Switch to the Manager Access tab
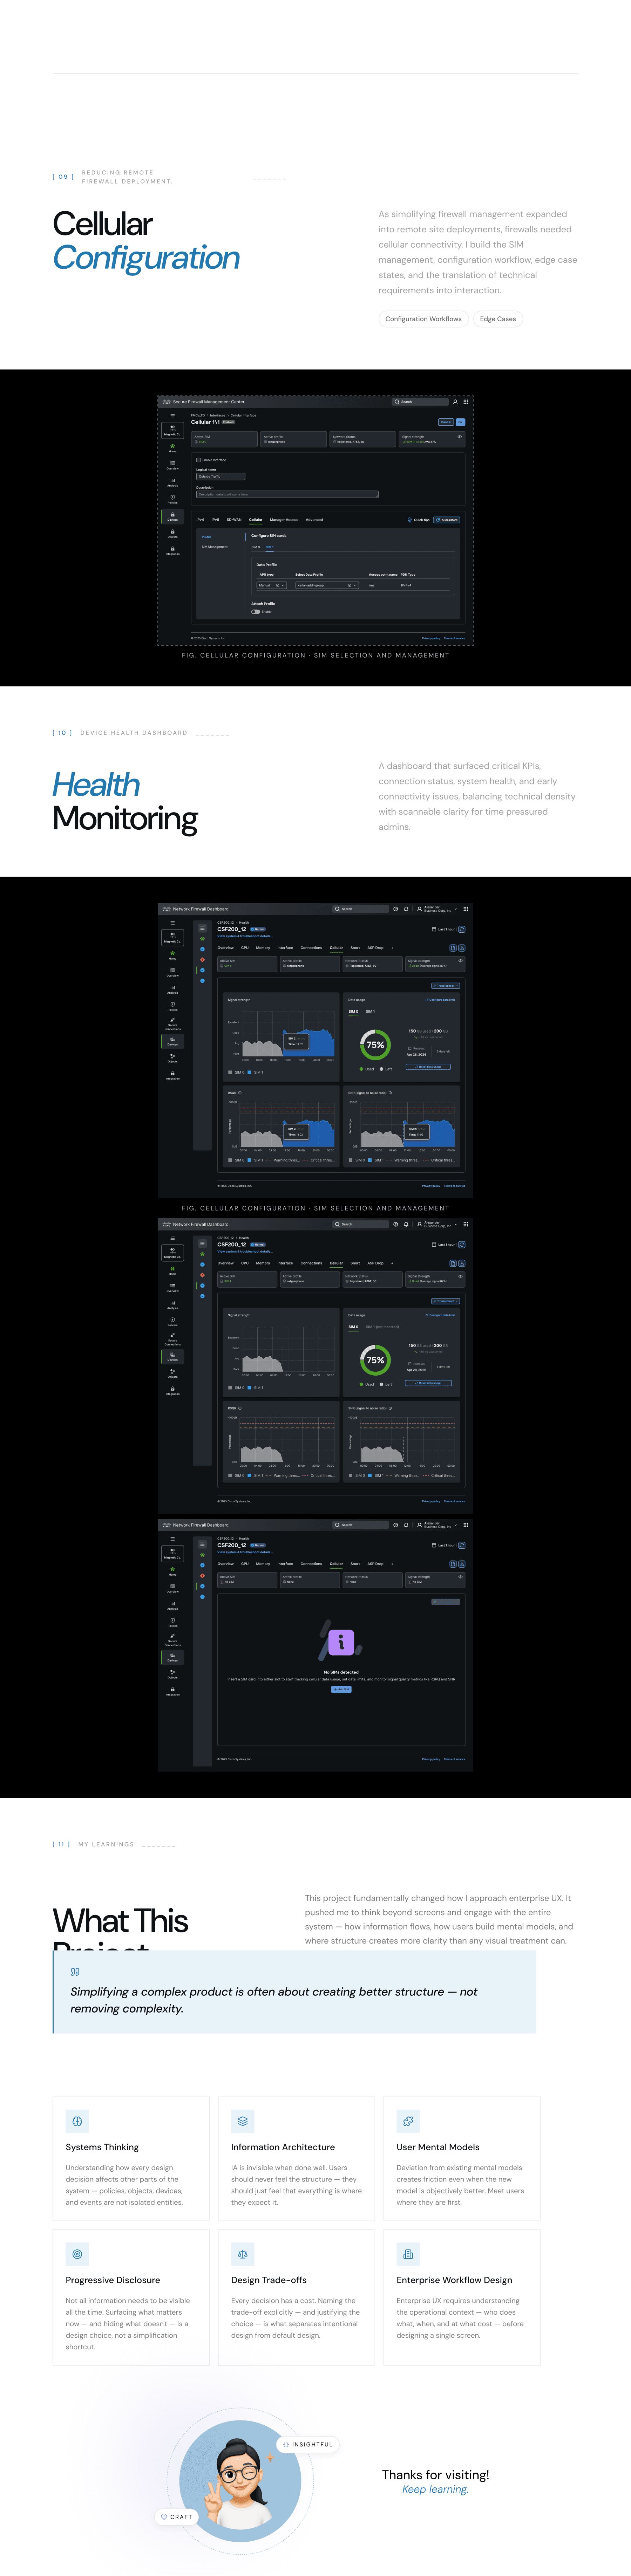The image size is (631, 2576). (x=284, y=520)
